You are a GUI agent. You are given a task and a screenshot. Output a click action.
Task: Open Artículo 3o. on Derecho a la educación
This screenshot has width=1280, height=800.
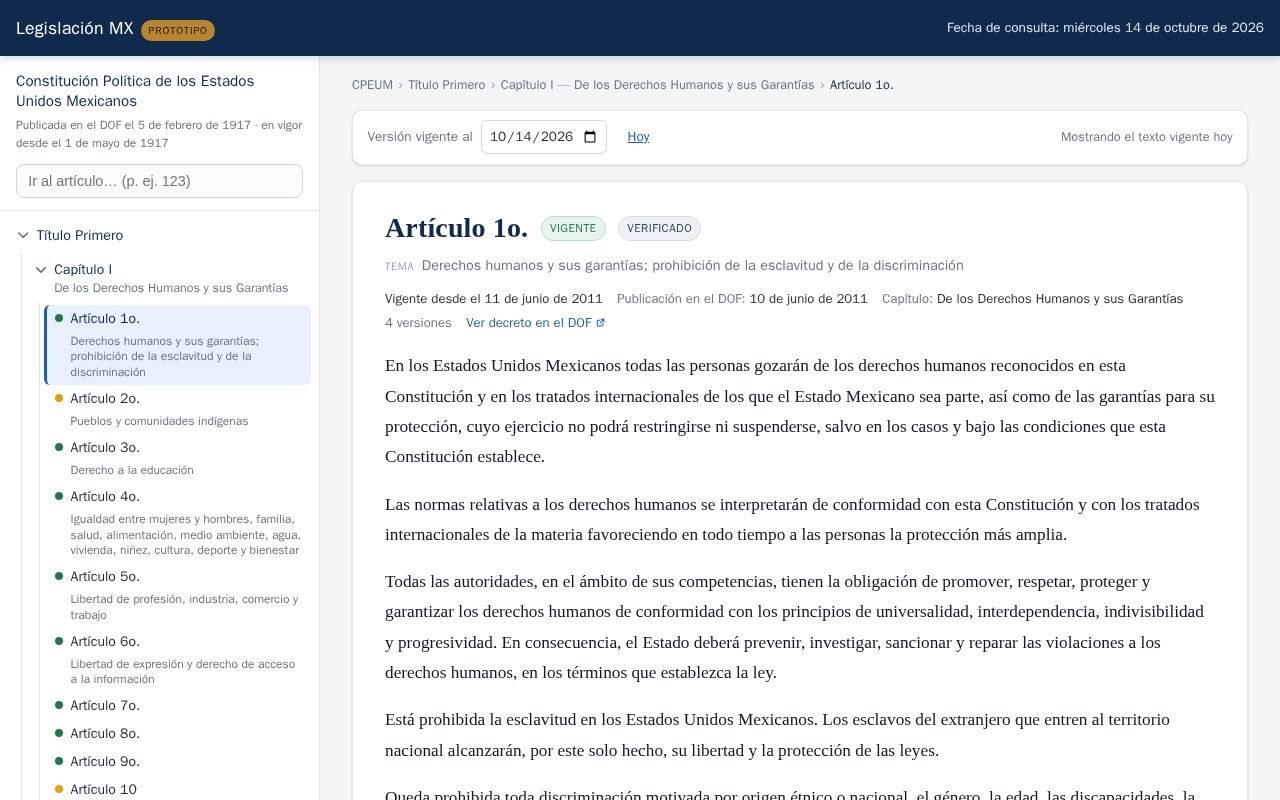point(178,458)
